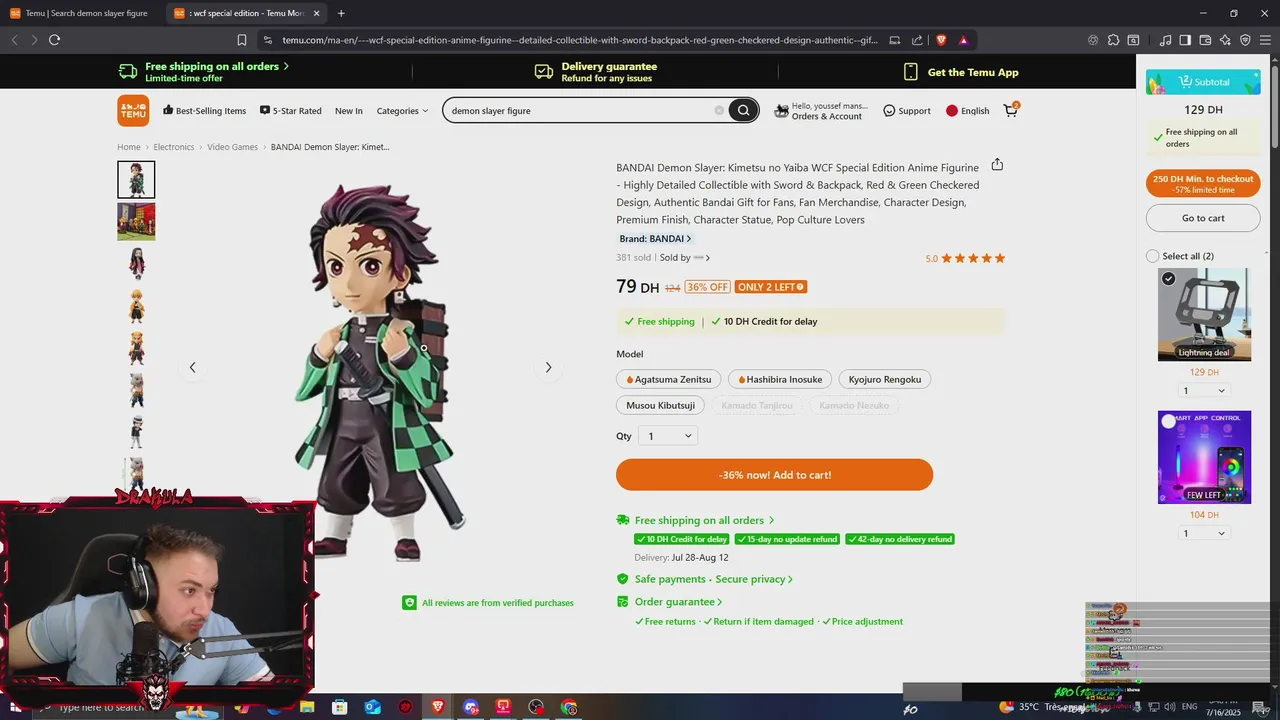Screen dimensions: 1280x720
Task: Open the Support menu
Action: tap(906, 111)
